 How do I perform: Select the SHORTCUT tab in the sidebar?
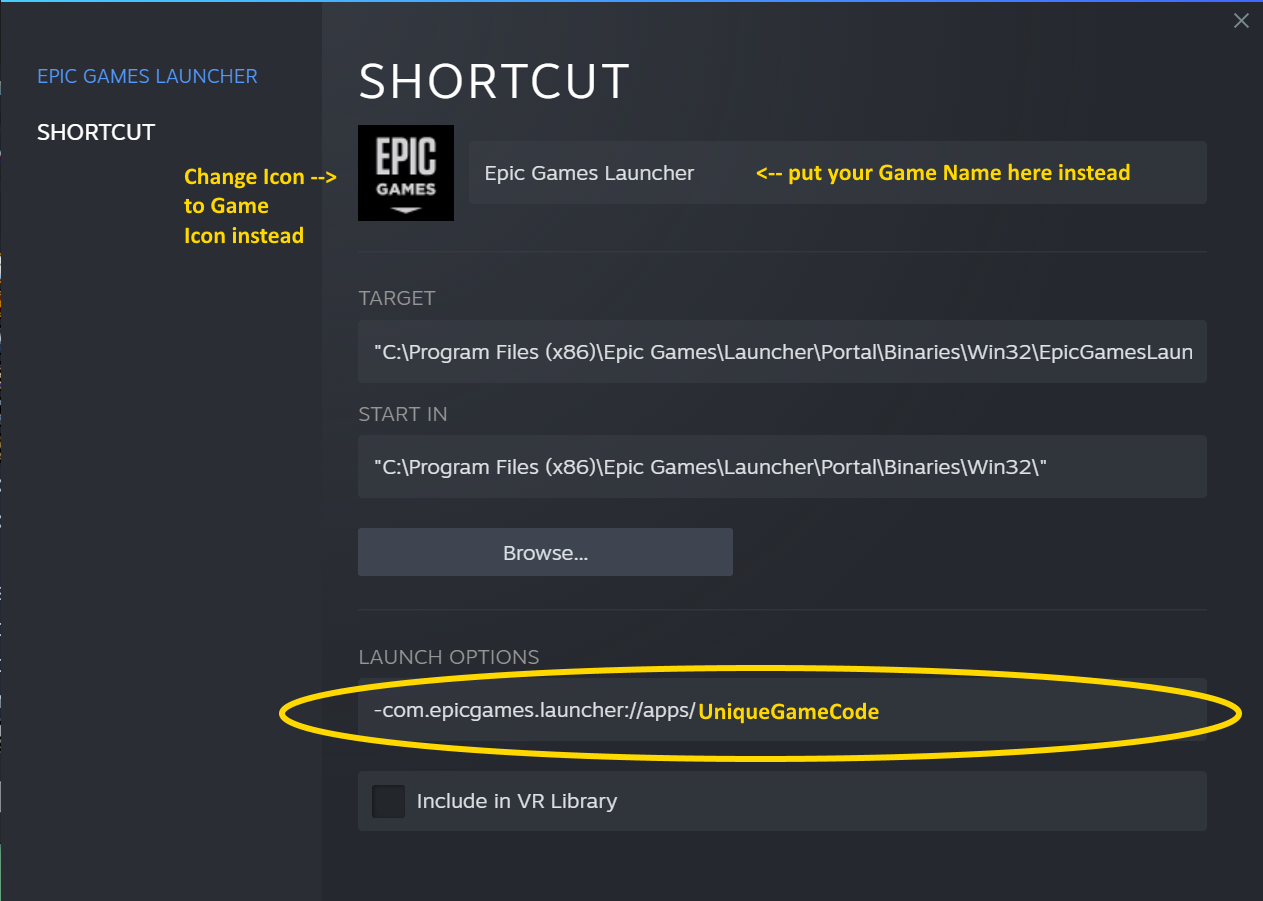coord(96,132)
